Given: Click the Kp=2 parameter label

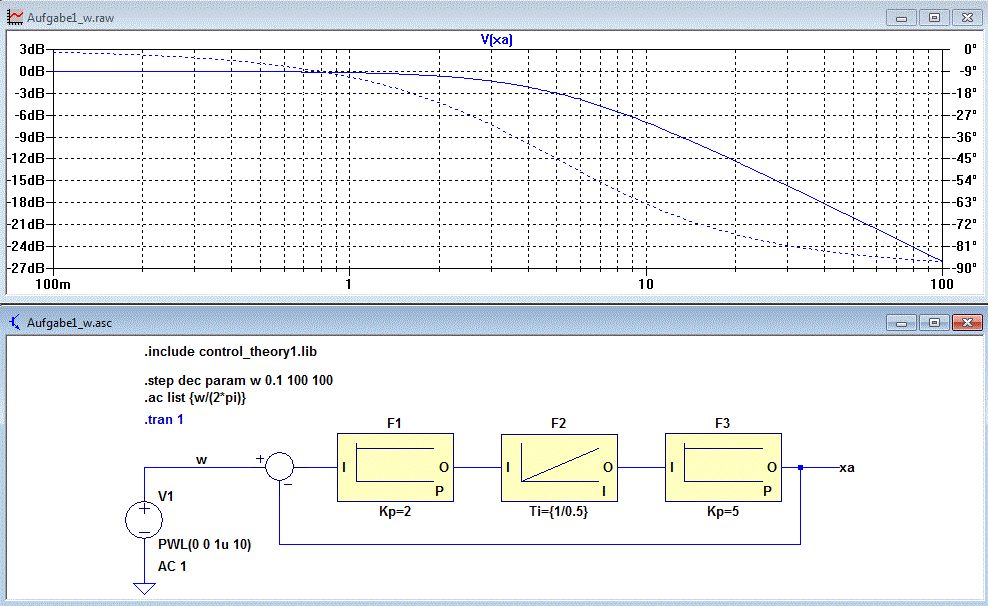Looking at the screenshot, I should click(395, 512).
